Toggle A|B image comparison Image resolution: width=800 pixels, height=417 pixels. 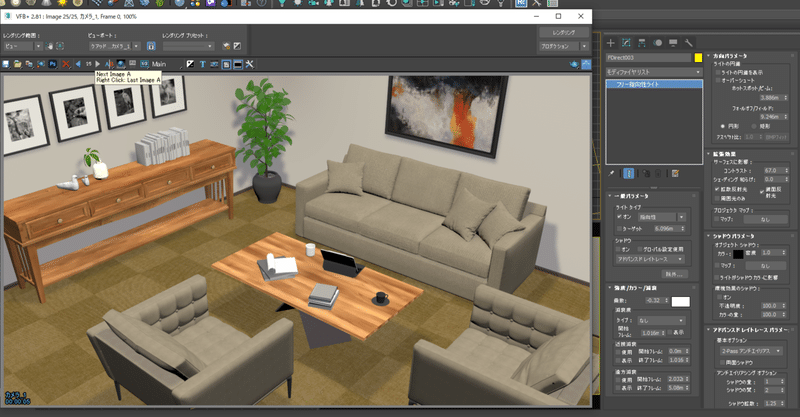[x=109, y=64]
